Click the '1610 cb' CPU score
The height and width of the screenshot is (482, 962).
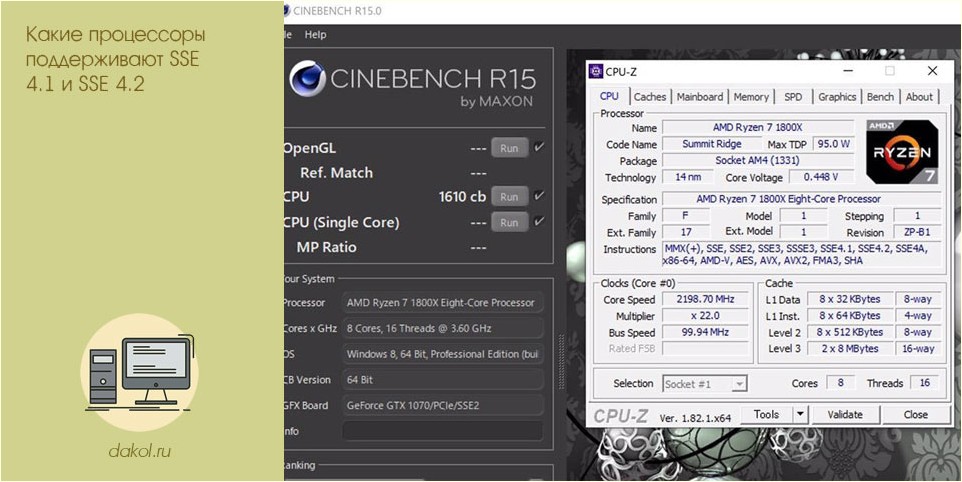462,197
